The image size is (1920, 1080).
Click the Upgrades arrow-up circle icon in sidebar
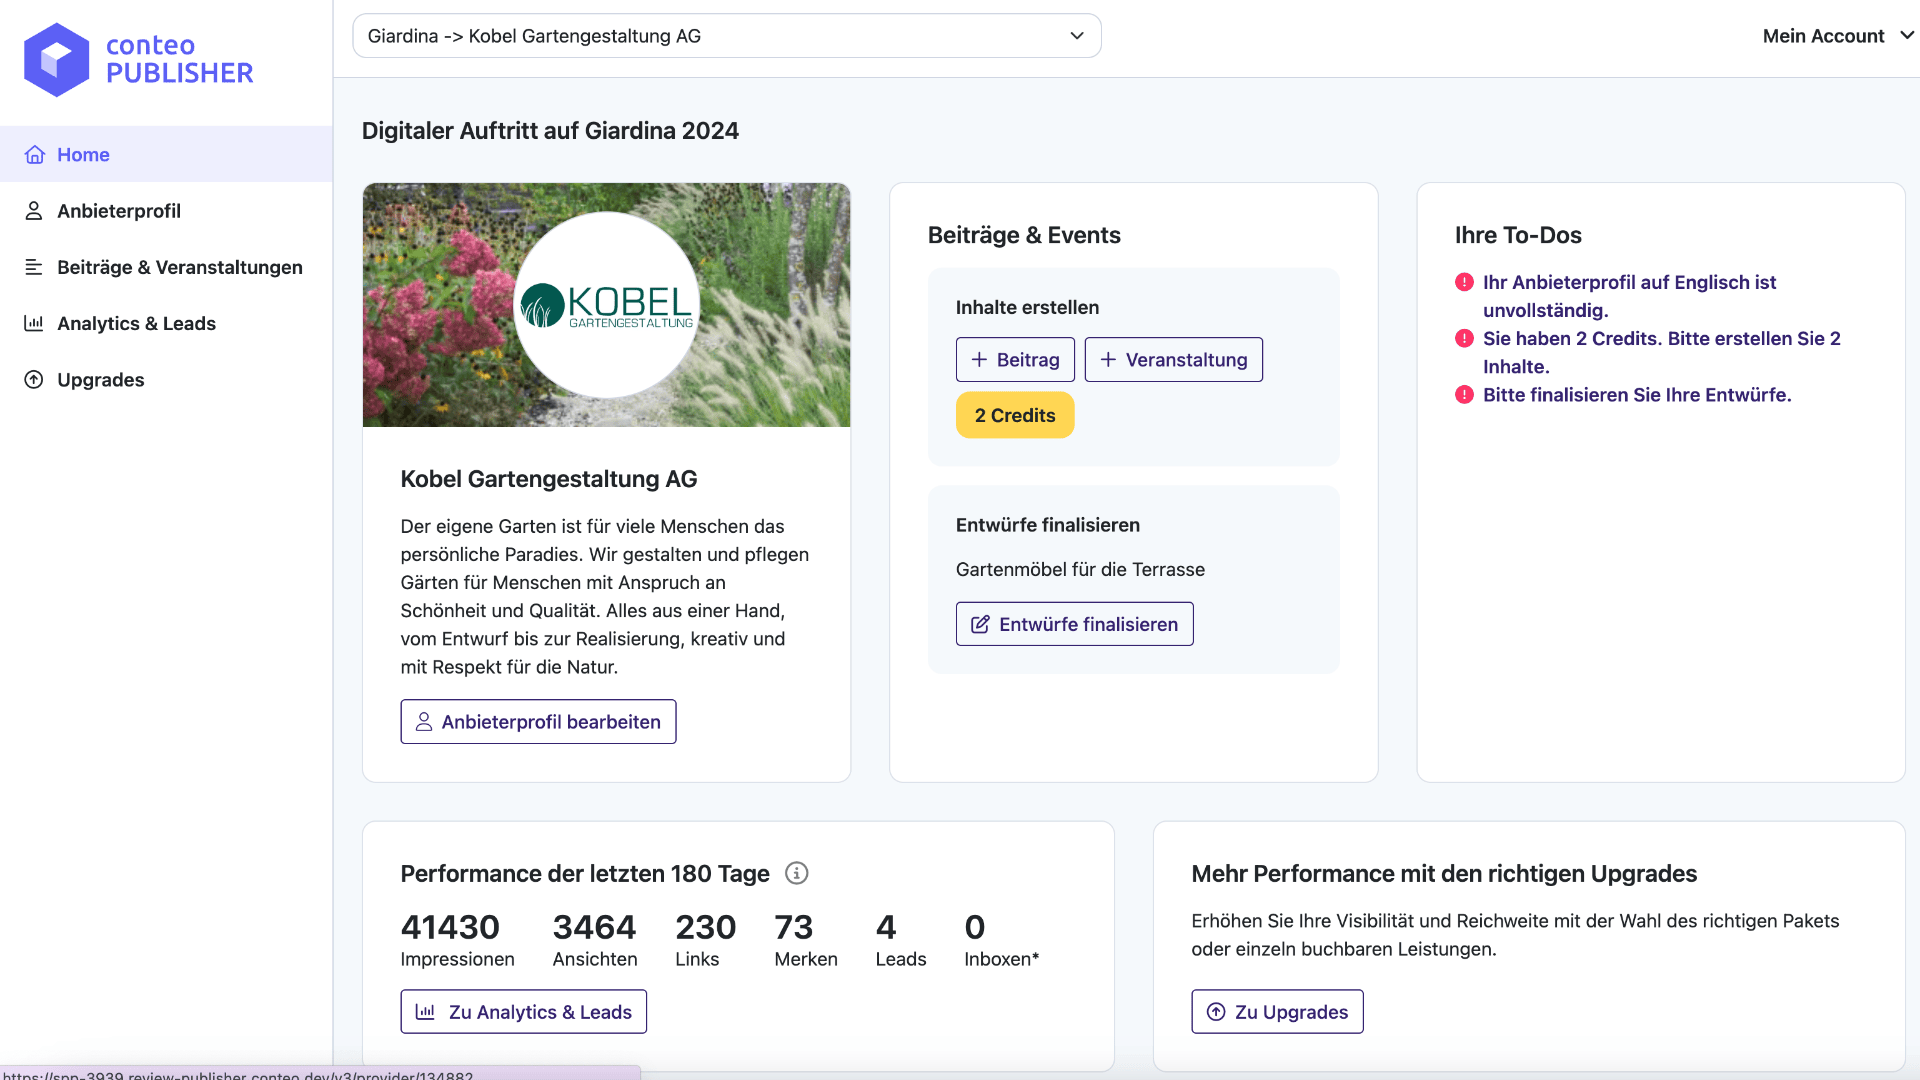point(34,380)
